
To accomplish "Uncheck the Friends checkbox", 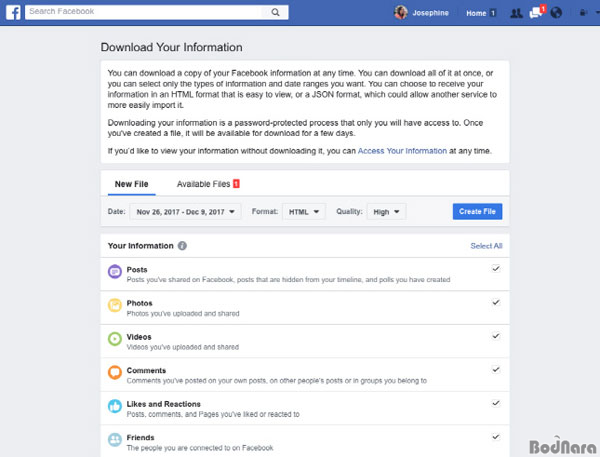I will point(496,437).
